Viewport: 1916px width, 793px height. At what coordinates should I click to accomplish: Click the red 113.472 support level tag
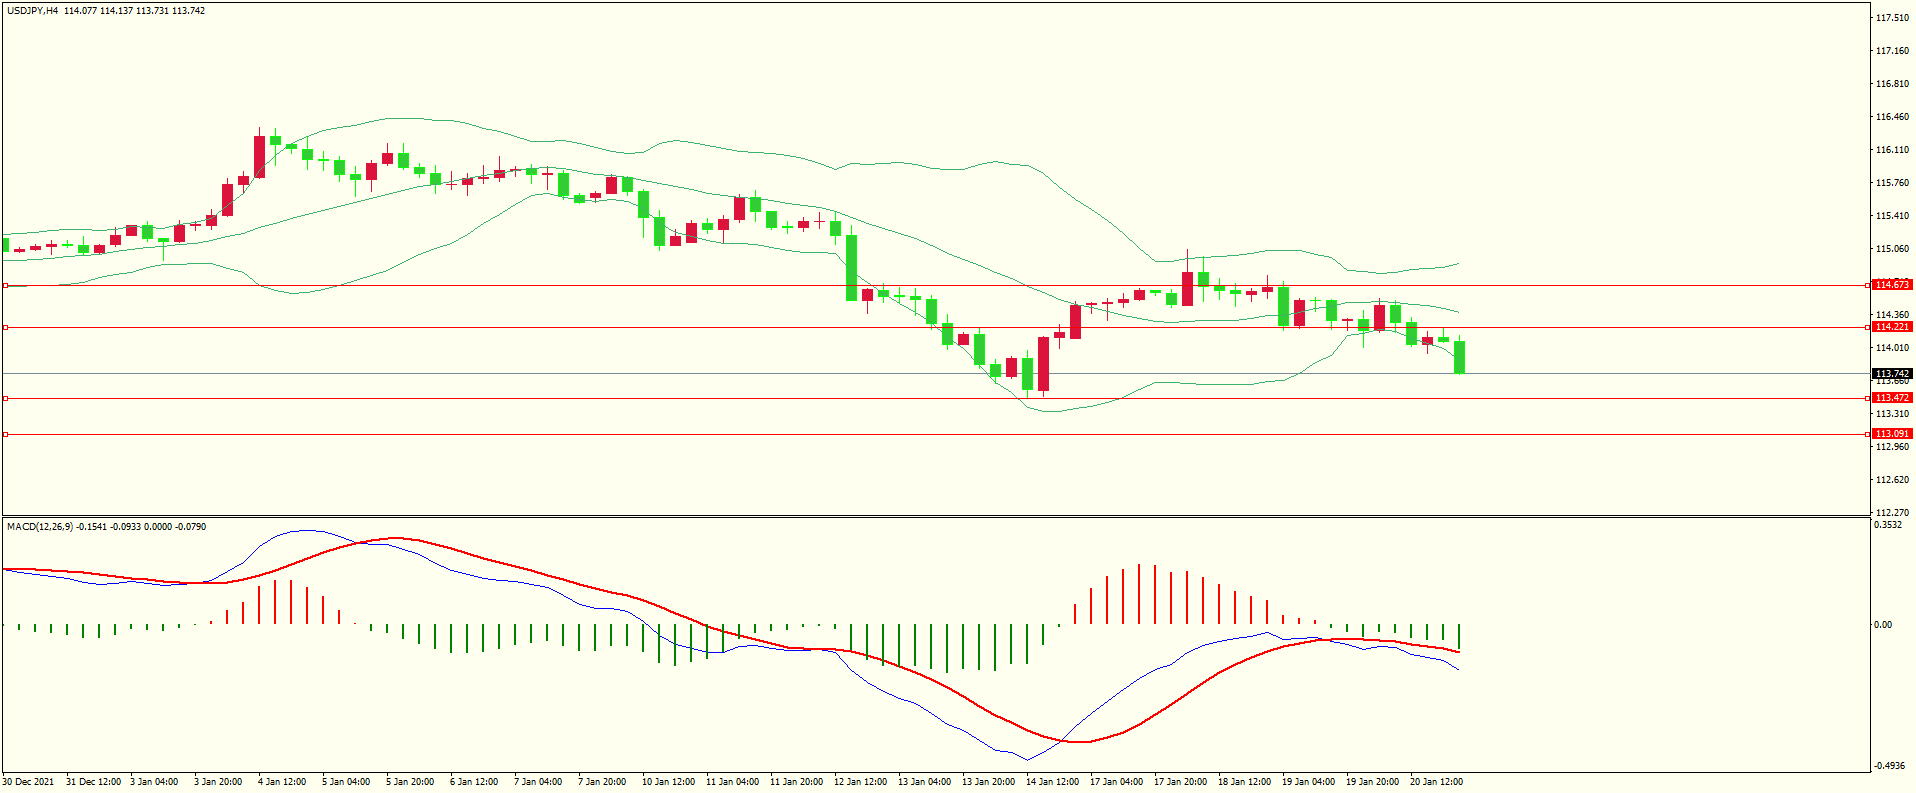click(1891, 398)
